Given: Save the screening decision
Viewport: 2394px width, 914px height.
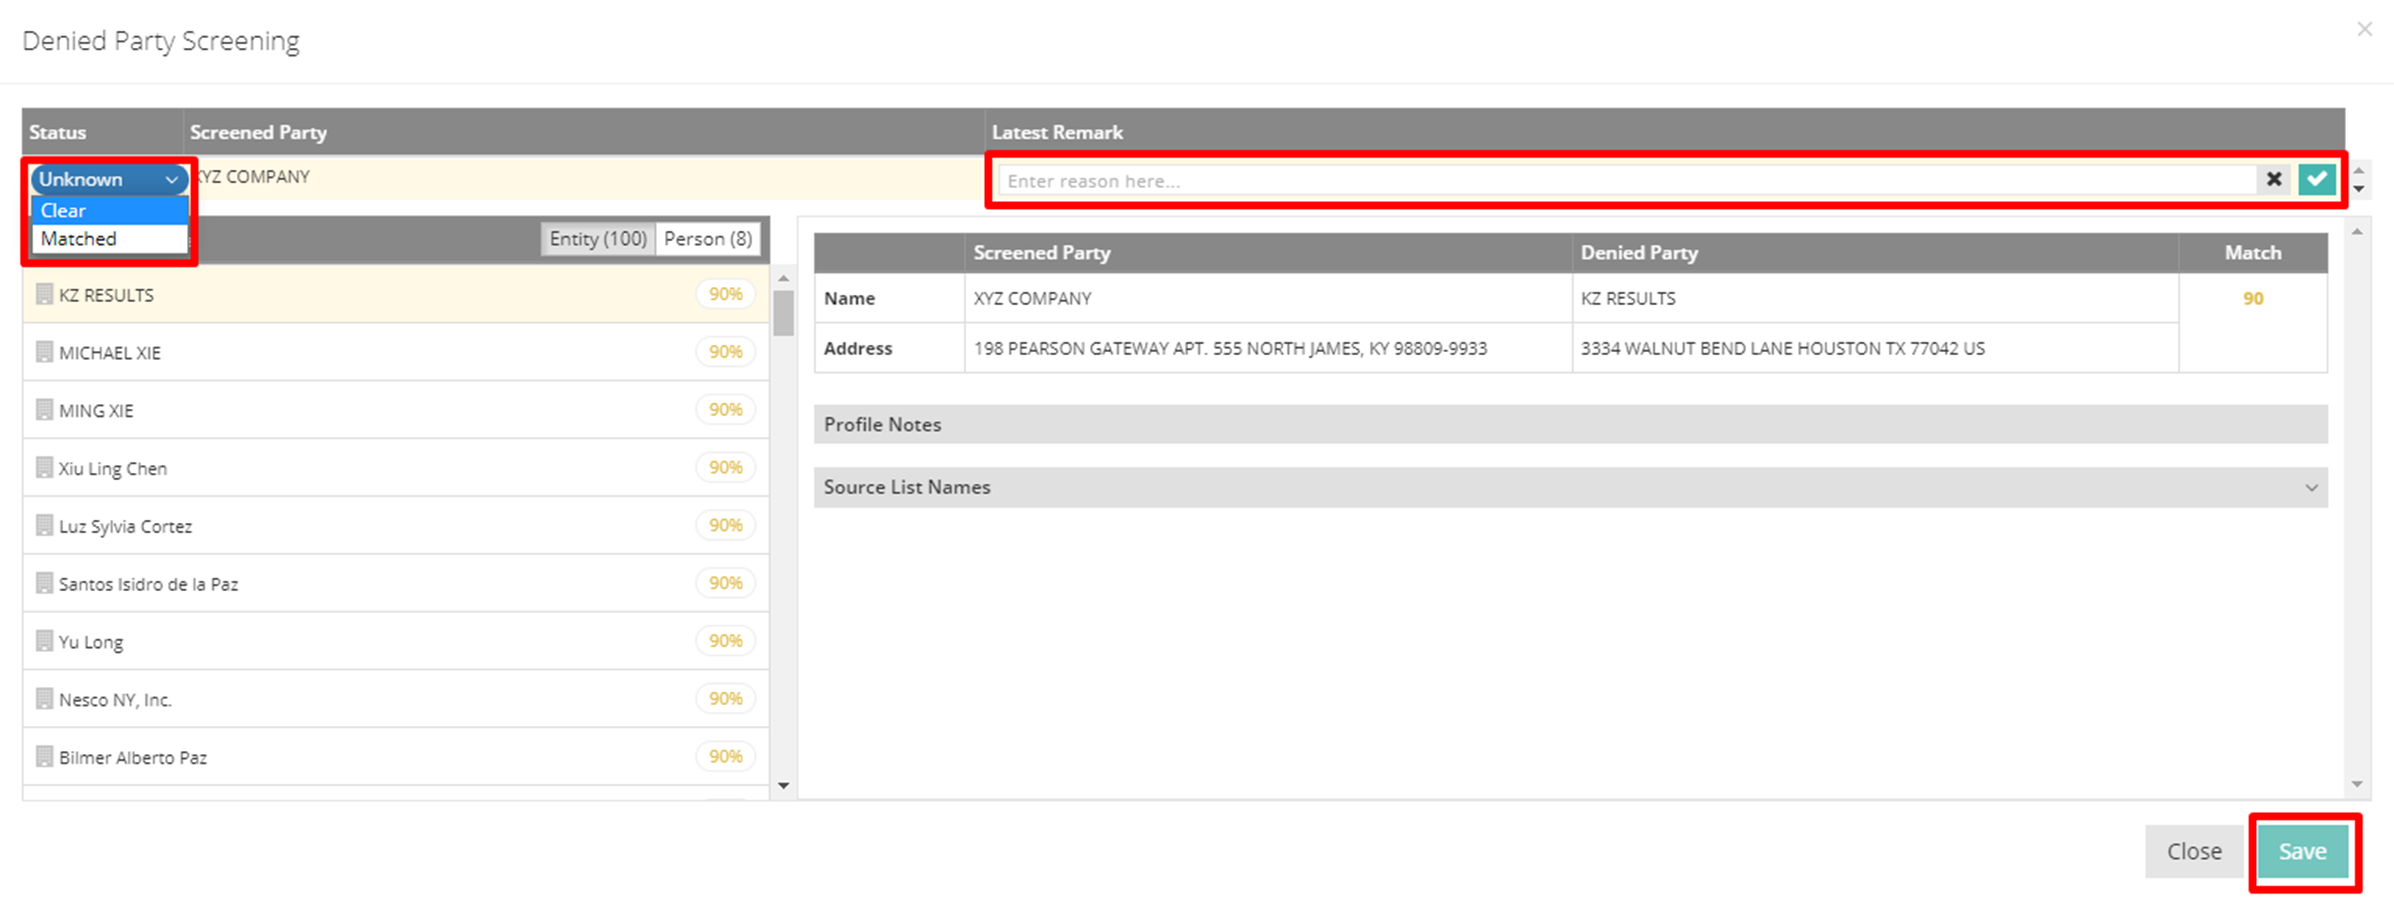Looking at the screenshot, I should [x=2303, y=851].
